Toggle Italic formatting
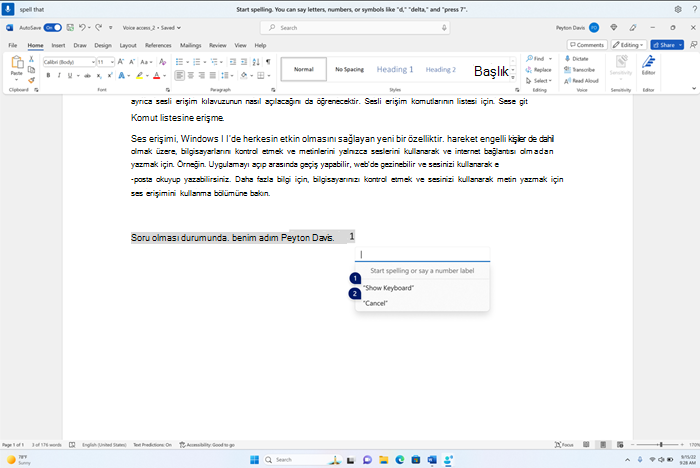 59,75
